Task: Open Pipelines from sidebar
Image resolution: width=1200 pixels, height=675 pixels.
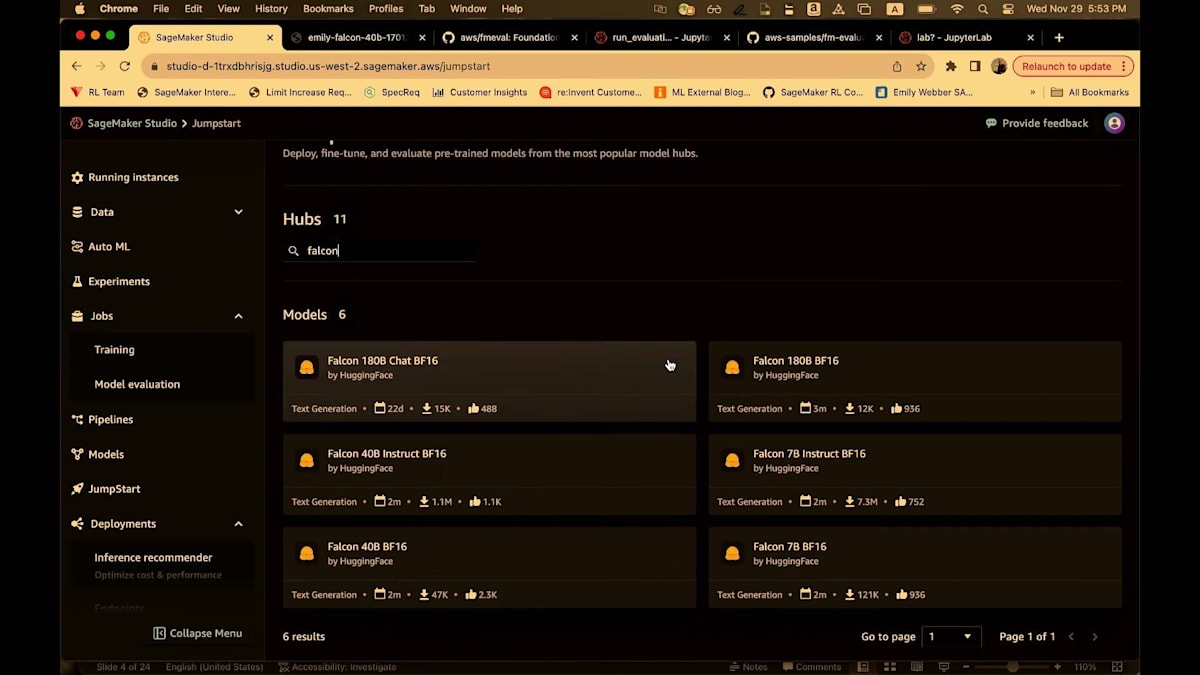Action: click(102, 419)
